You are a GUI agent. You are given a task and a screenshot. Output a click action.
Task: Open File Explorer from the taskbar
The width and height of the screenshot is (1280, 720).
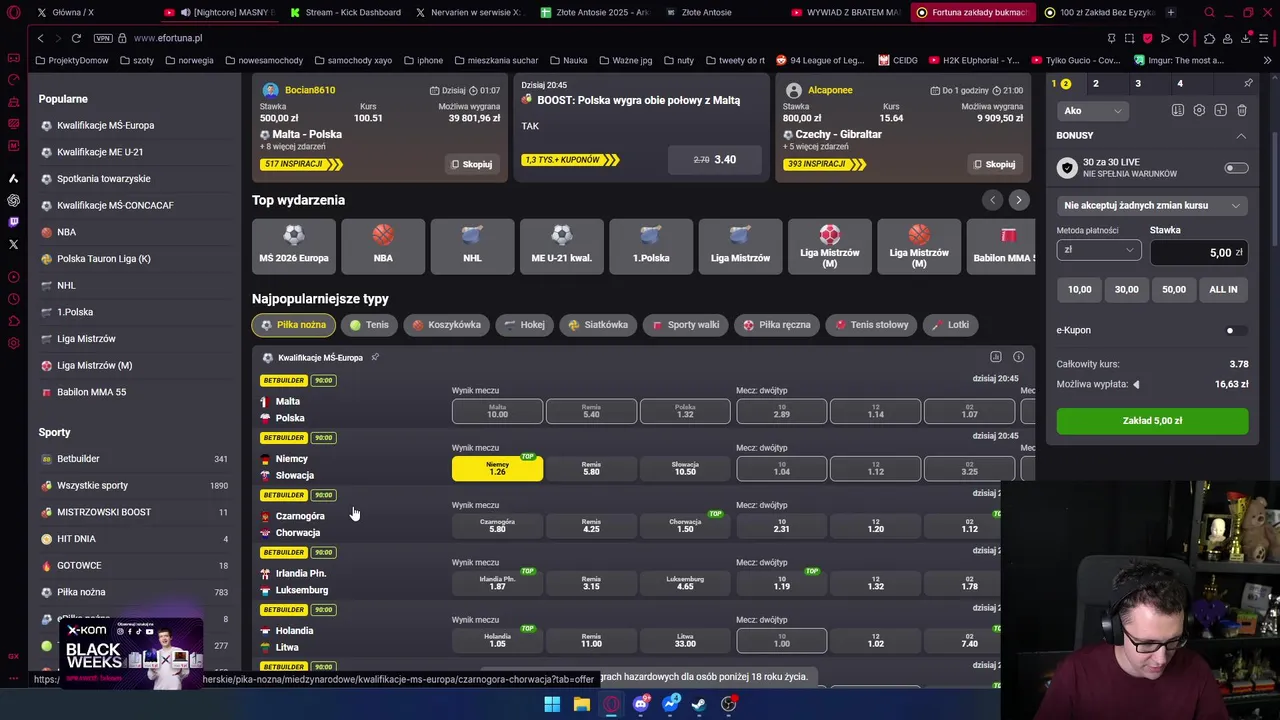click(582, 704)
